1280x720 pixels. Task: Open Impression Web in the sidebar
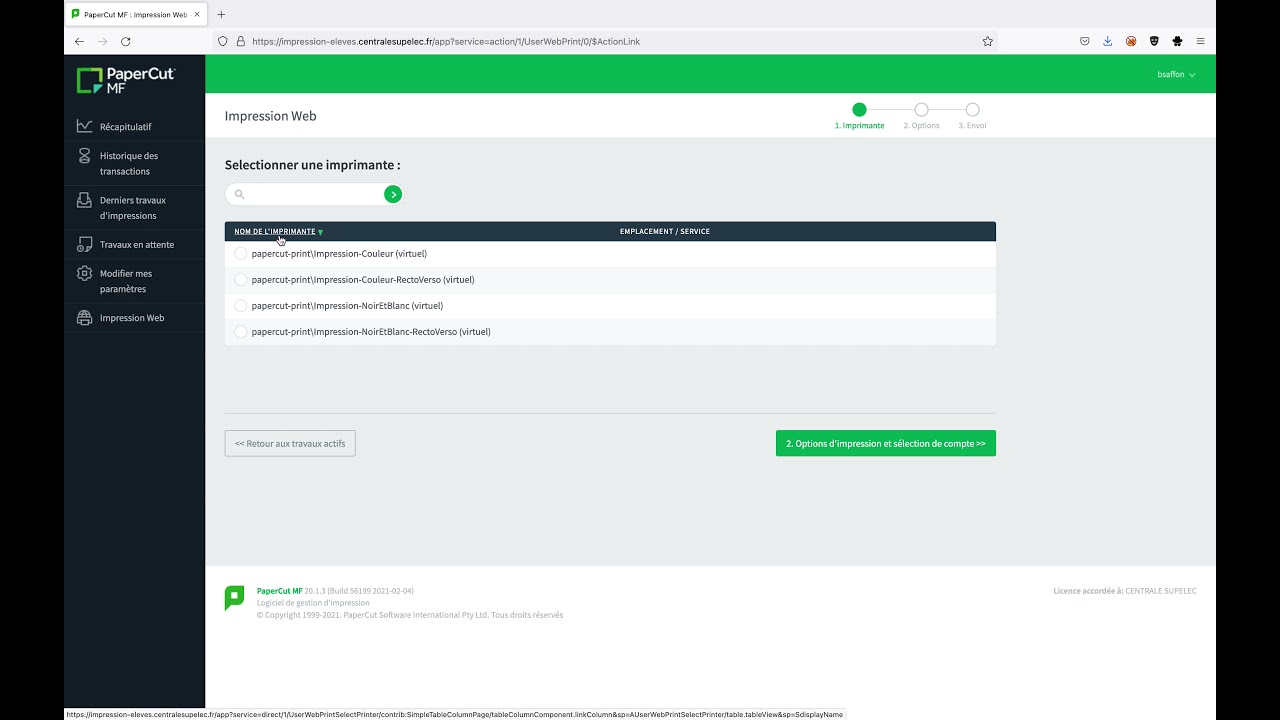pos(134,318)
